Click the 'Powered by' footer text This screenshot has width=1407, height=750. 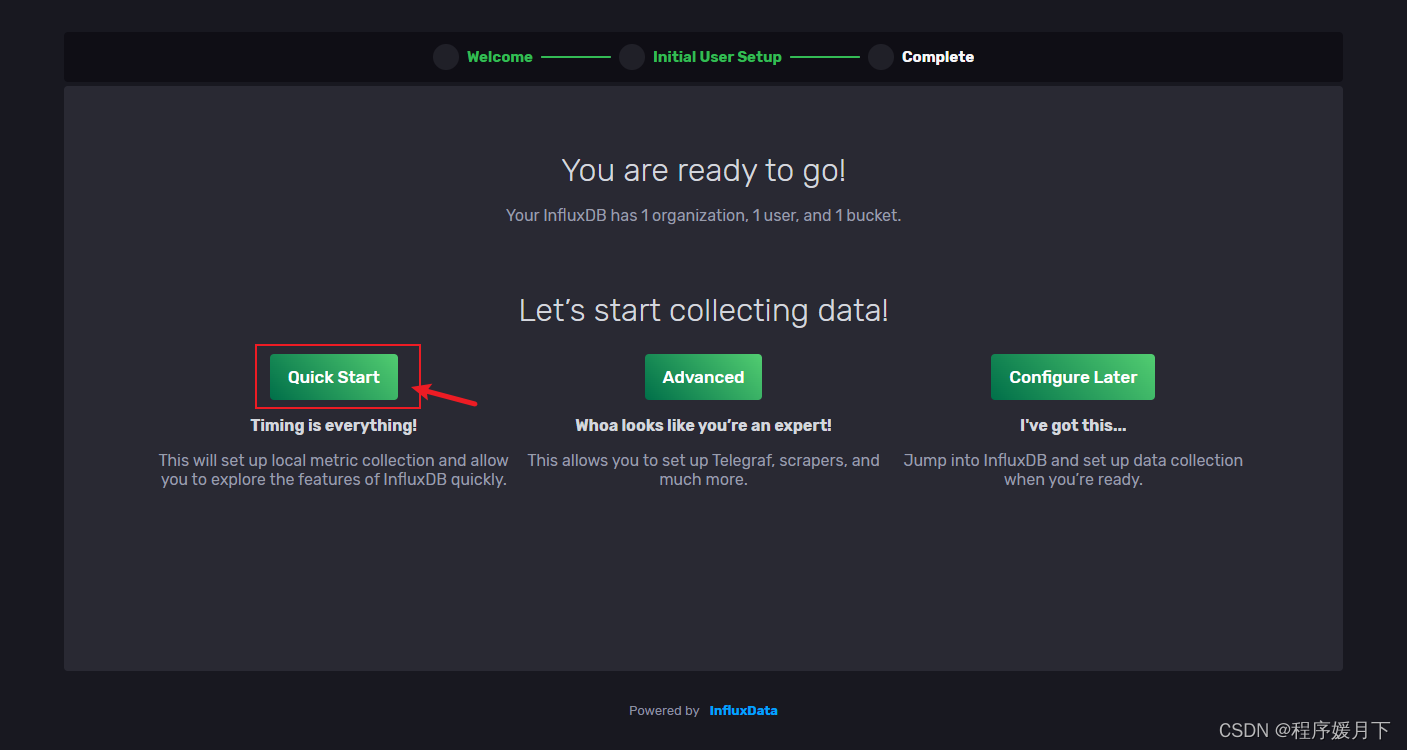pyautogui.click(x=664, y=711)
